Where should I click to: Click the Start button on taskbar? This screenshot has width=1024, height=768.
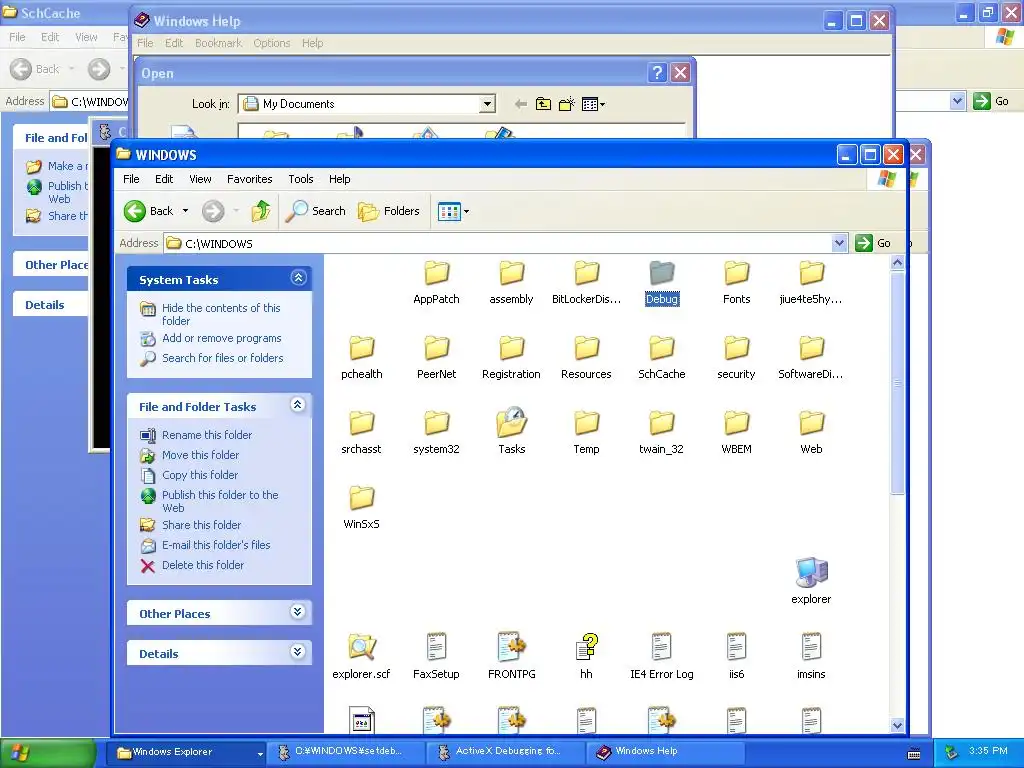coord(47,753)
